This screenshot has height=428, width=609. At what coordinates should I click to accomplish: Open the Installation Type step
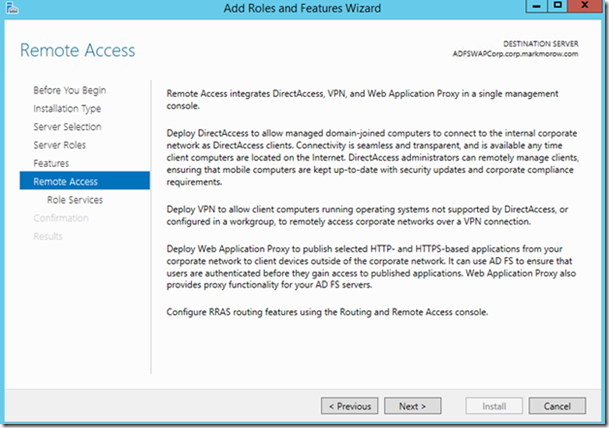click(x=67, y=108)
